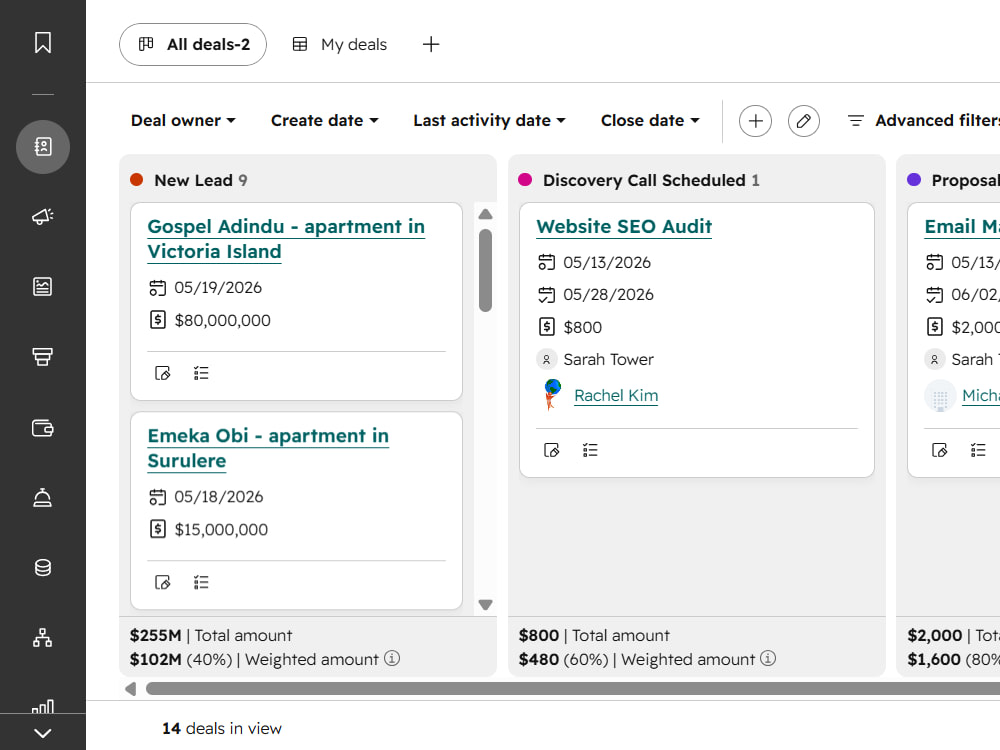The height and width of the screenshot is (750, 1000).
Task: Click the Discovery Call Scheduled column header
Action: [x=696, y=180]
